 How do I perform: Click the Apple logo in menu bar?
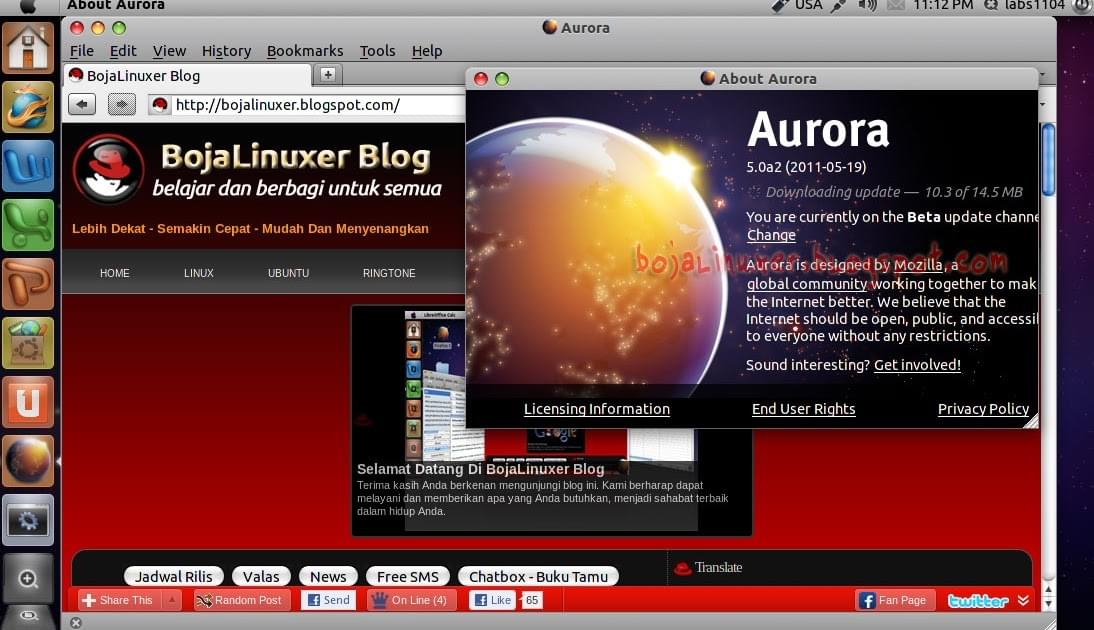pos(28,6)
